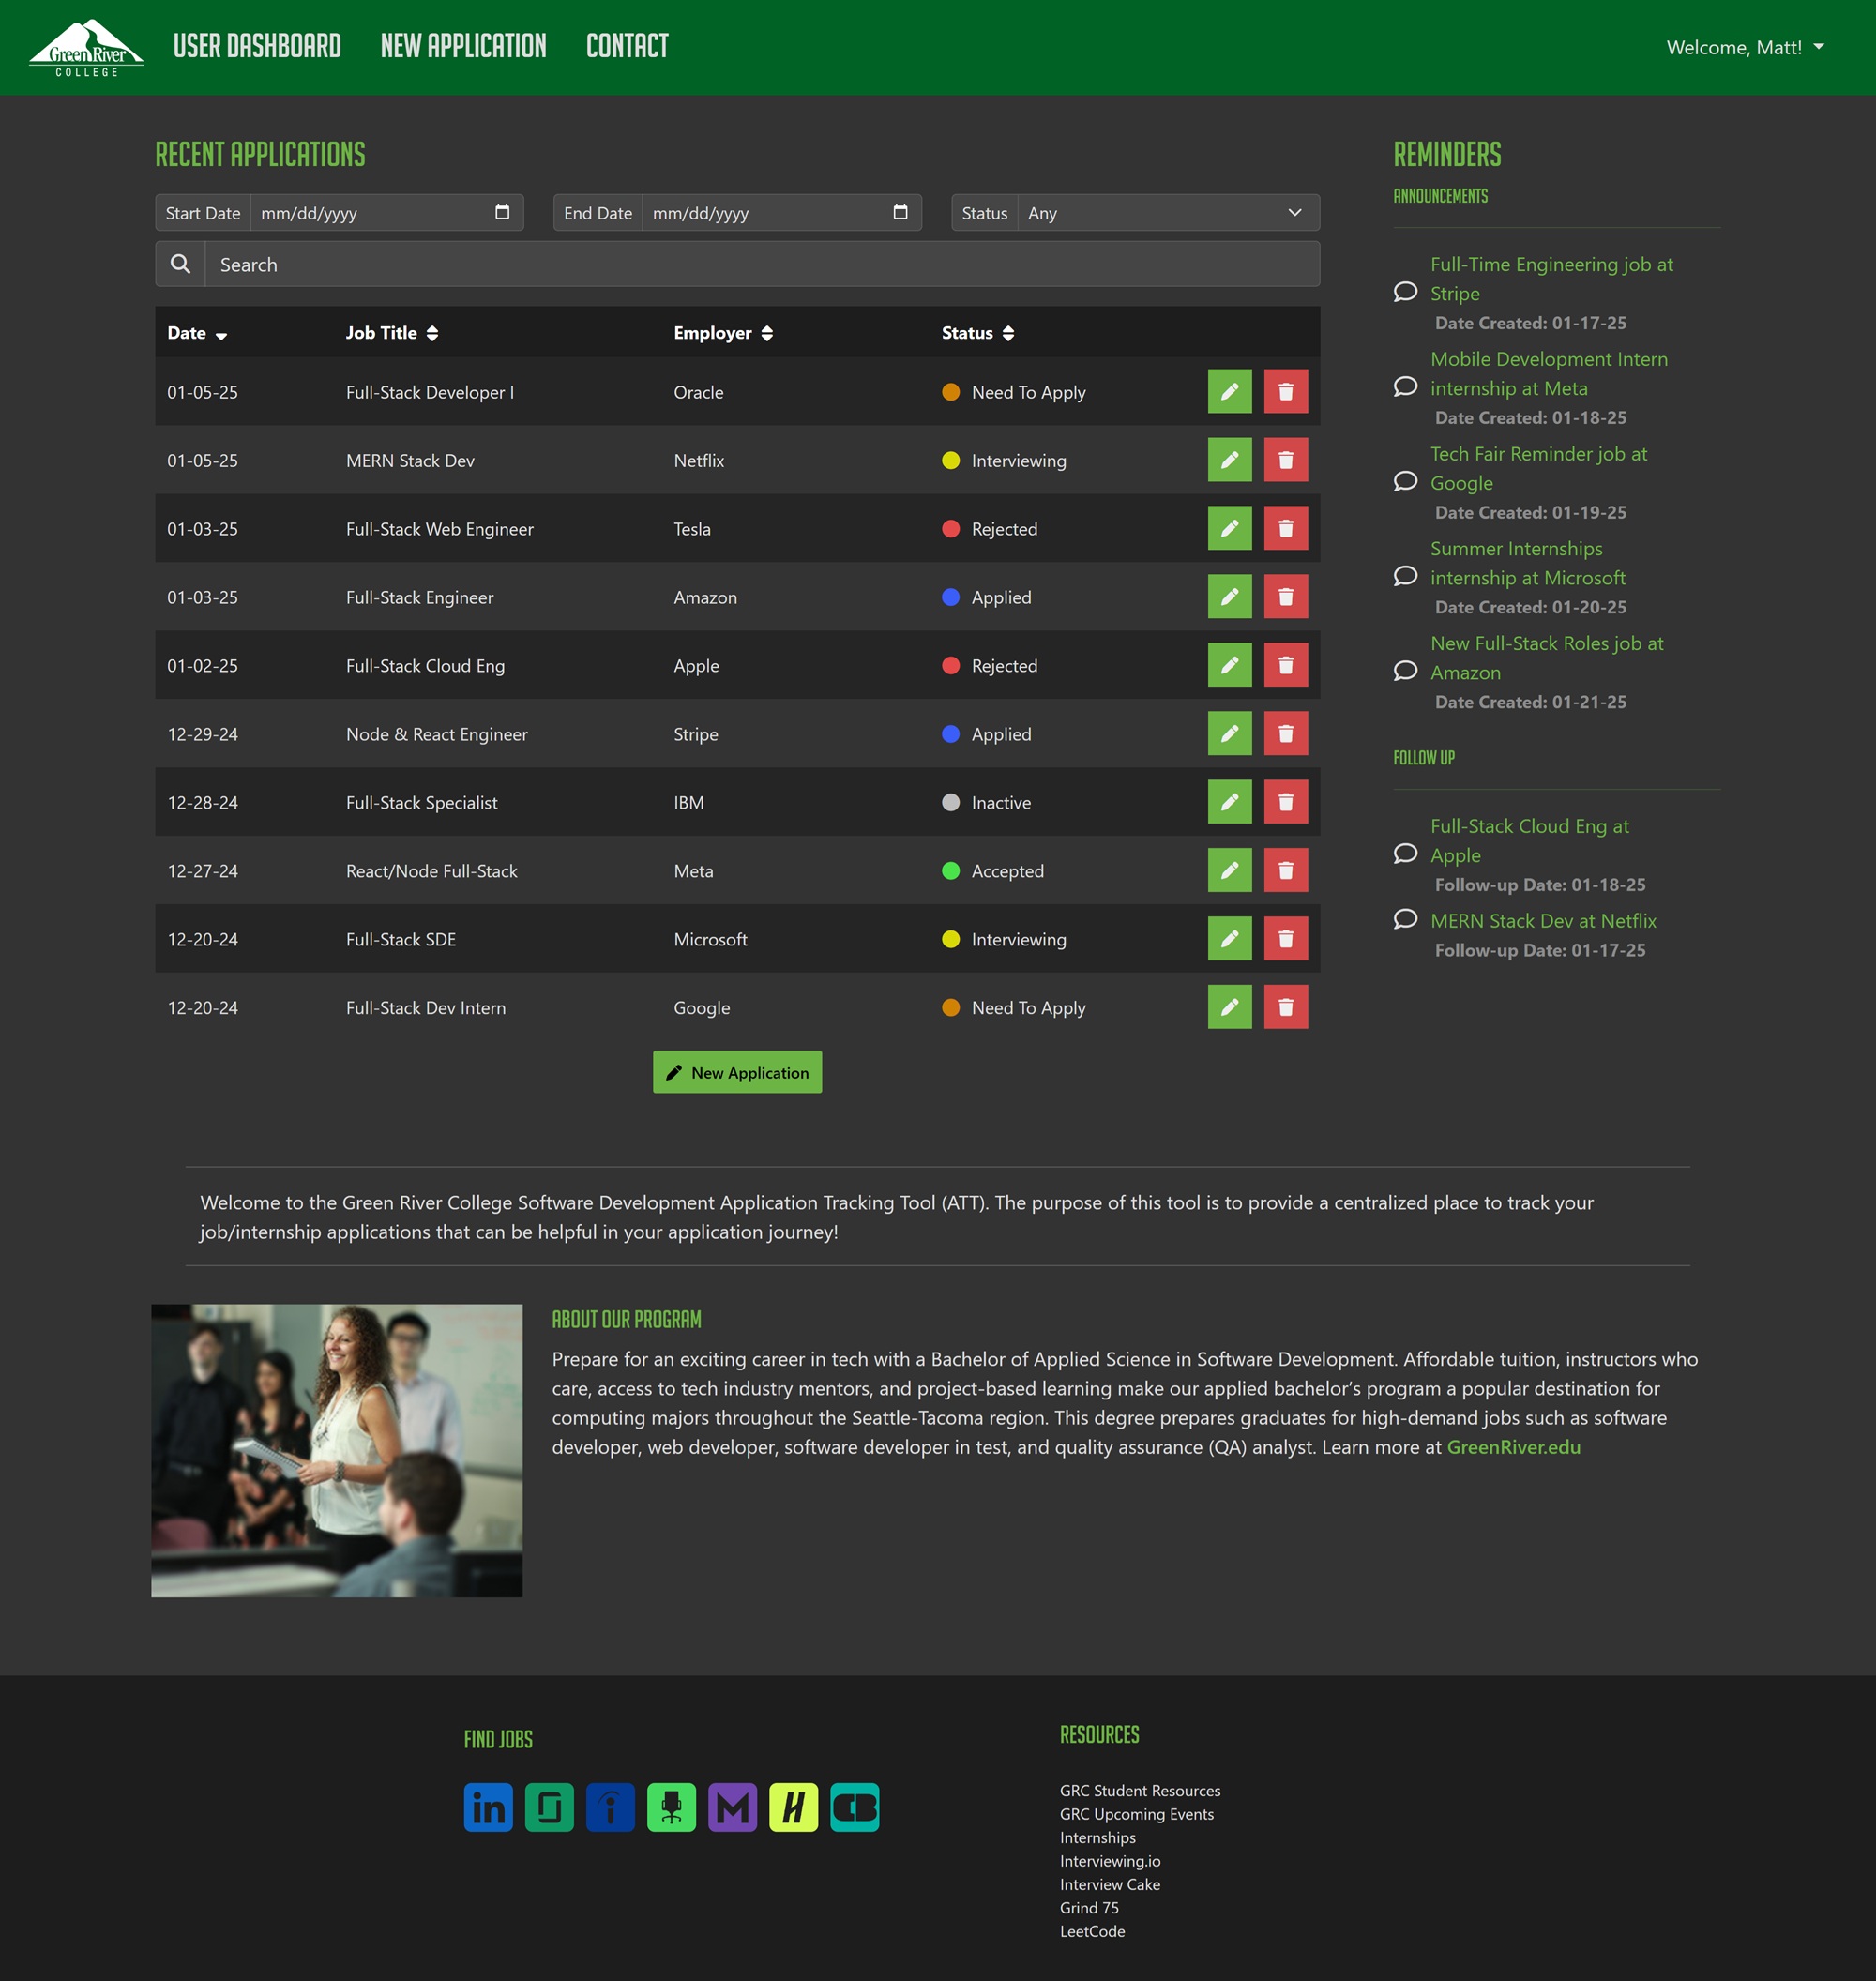Open the LinkedIn jobs icon

coord(488,1807)
